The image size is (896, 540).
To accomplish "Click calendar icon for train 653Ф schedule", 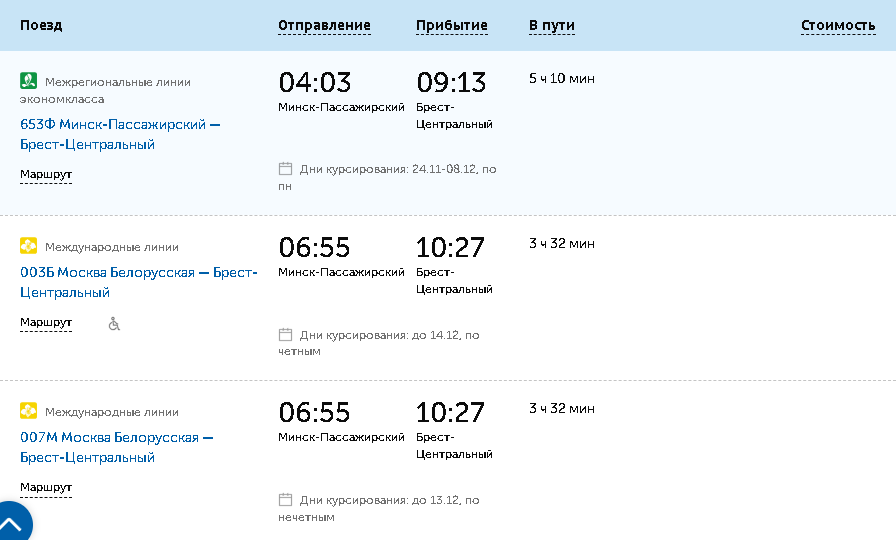I will click(285, 169).
